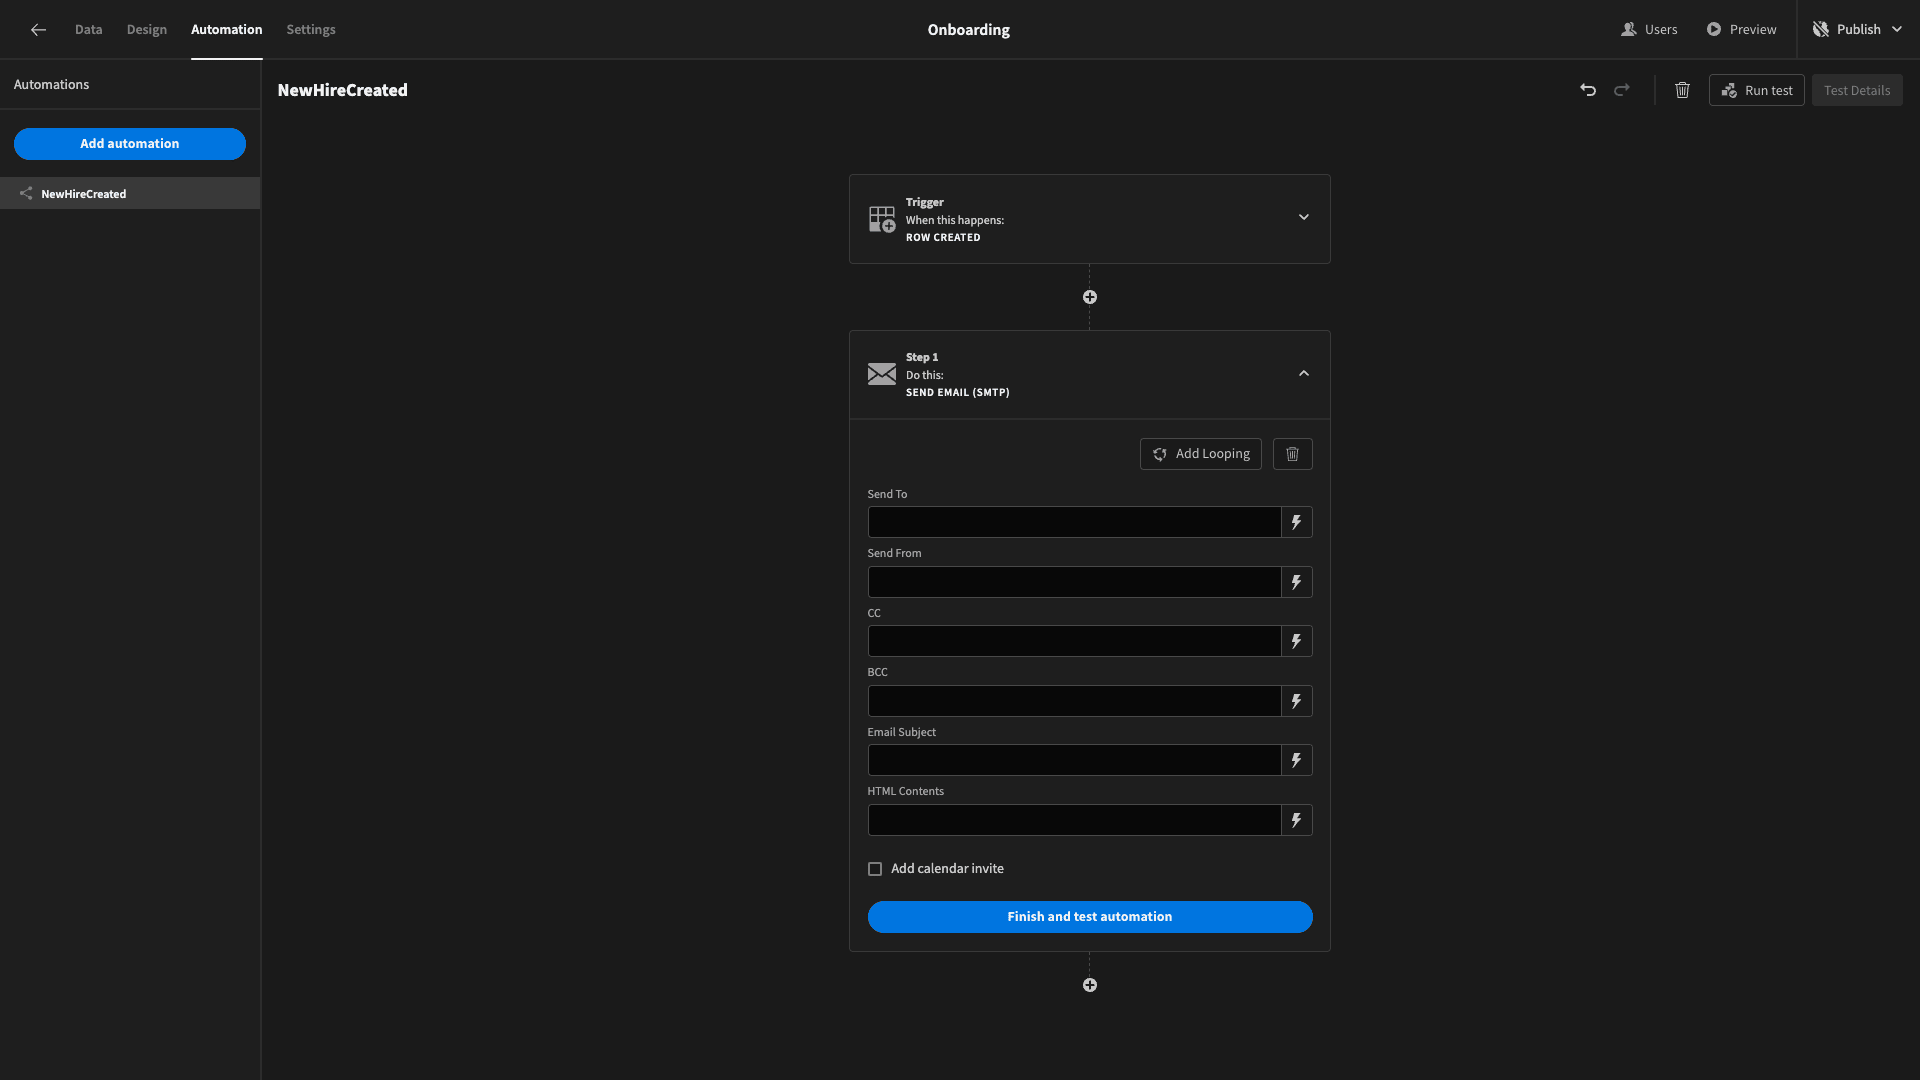The width and height of the screenshot is (1920, 1080).
Task: Select the Automation tab
Action: 227,30
